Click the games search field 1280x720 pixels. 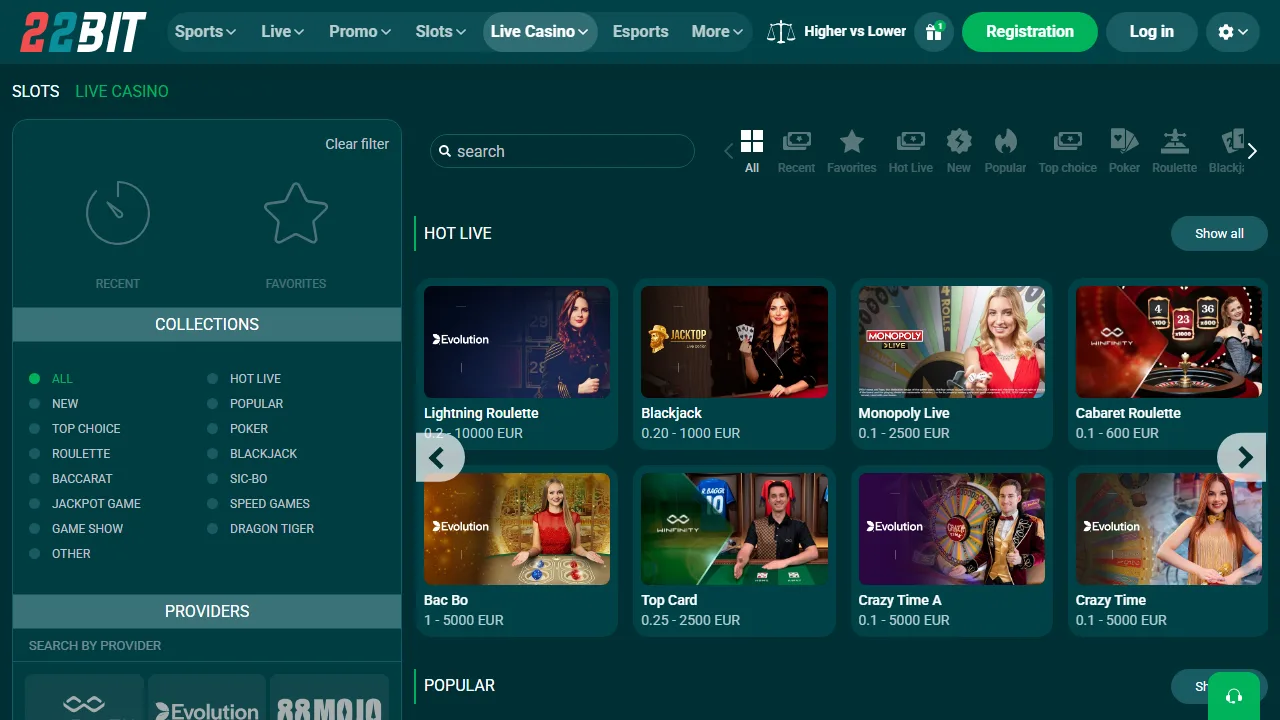pyautogui.click(x=562, y=151)
